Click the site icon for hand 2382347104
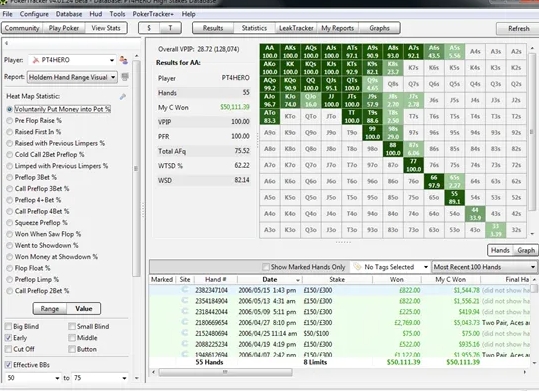This screenshot has width=539, height=391. coord(185,290)
